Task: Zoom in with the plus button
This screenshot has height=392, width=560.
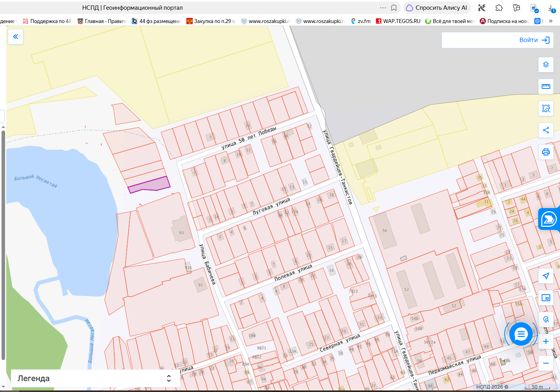Action: 546,341
